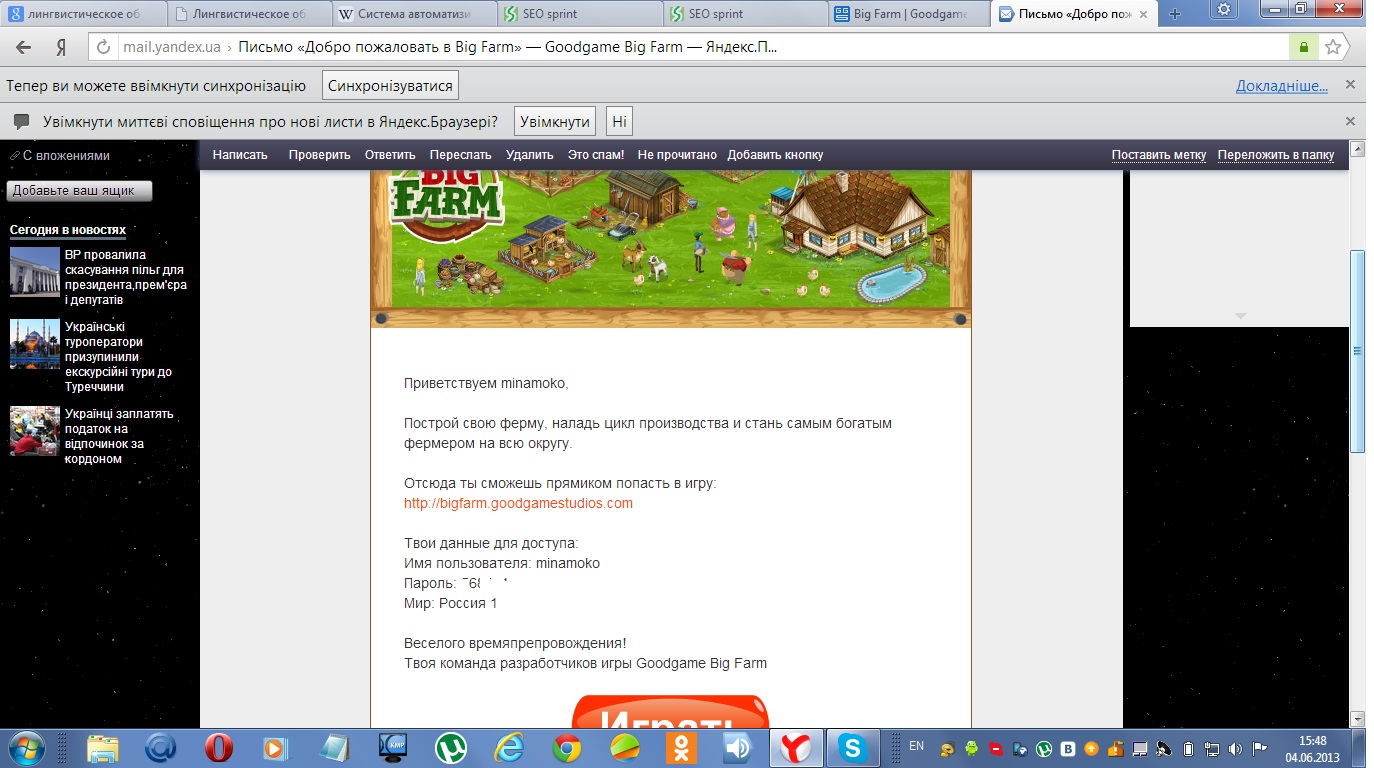The height and width of the screenshot is (768, 1374).
Task: Open Skype from the taskbar
Action: pyautogui.click(x=853, y=748)
